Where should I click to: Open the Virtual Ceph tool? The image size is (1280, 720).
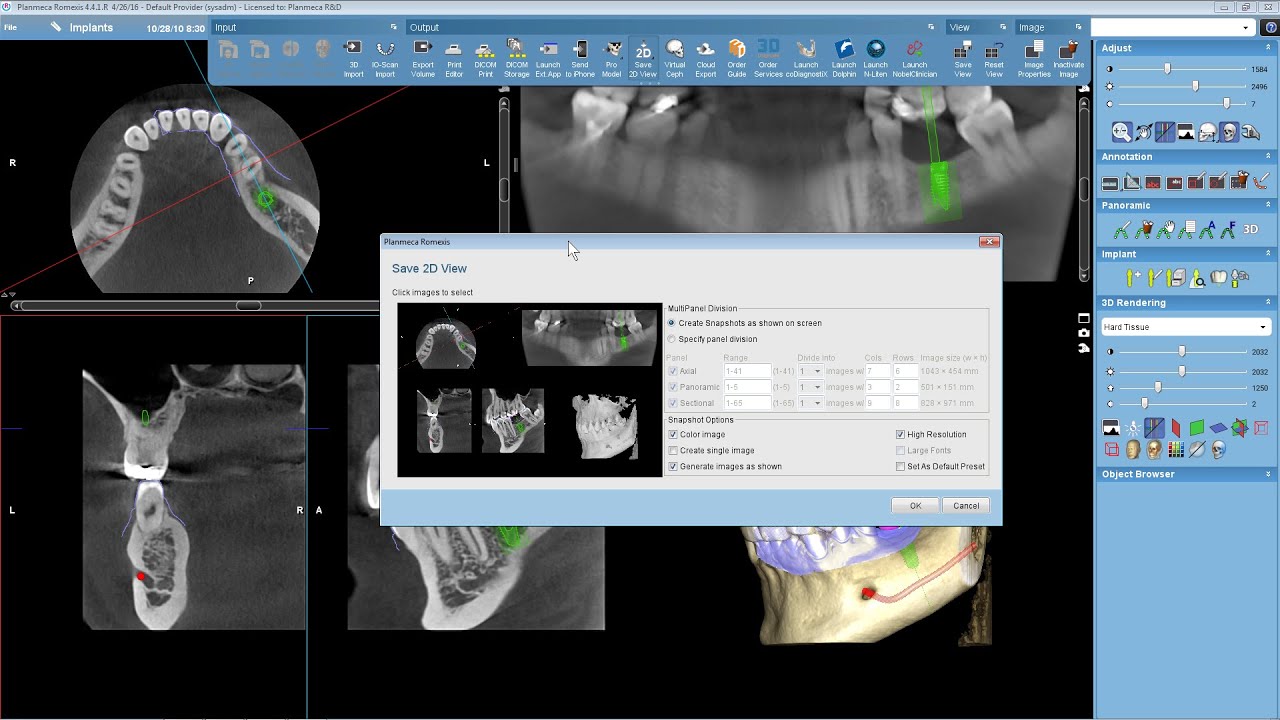coord(675,59)
